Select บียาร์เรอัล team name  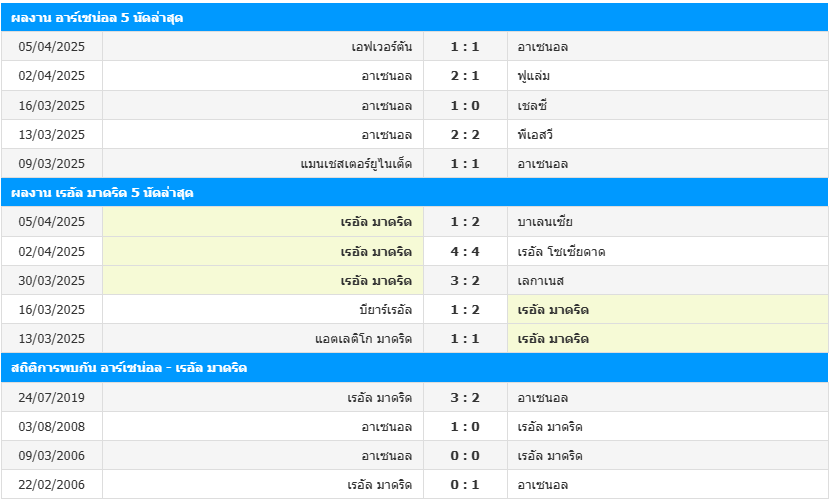click(x=385, y=310)
